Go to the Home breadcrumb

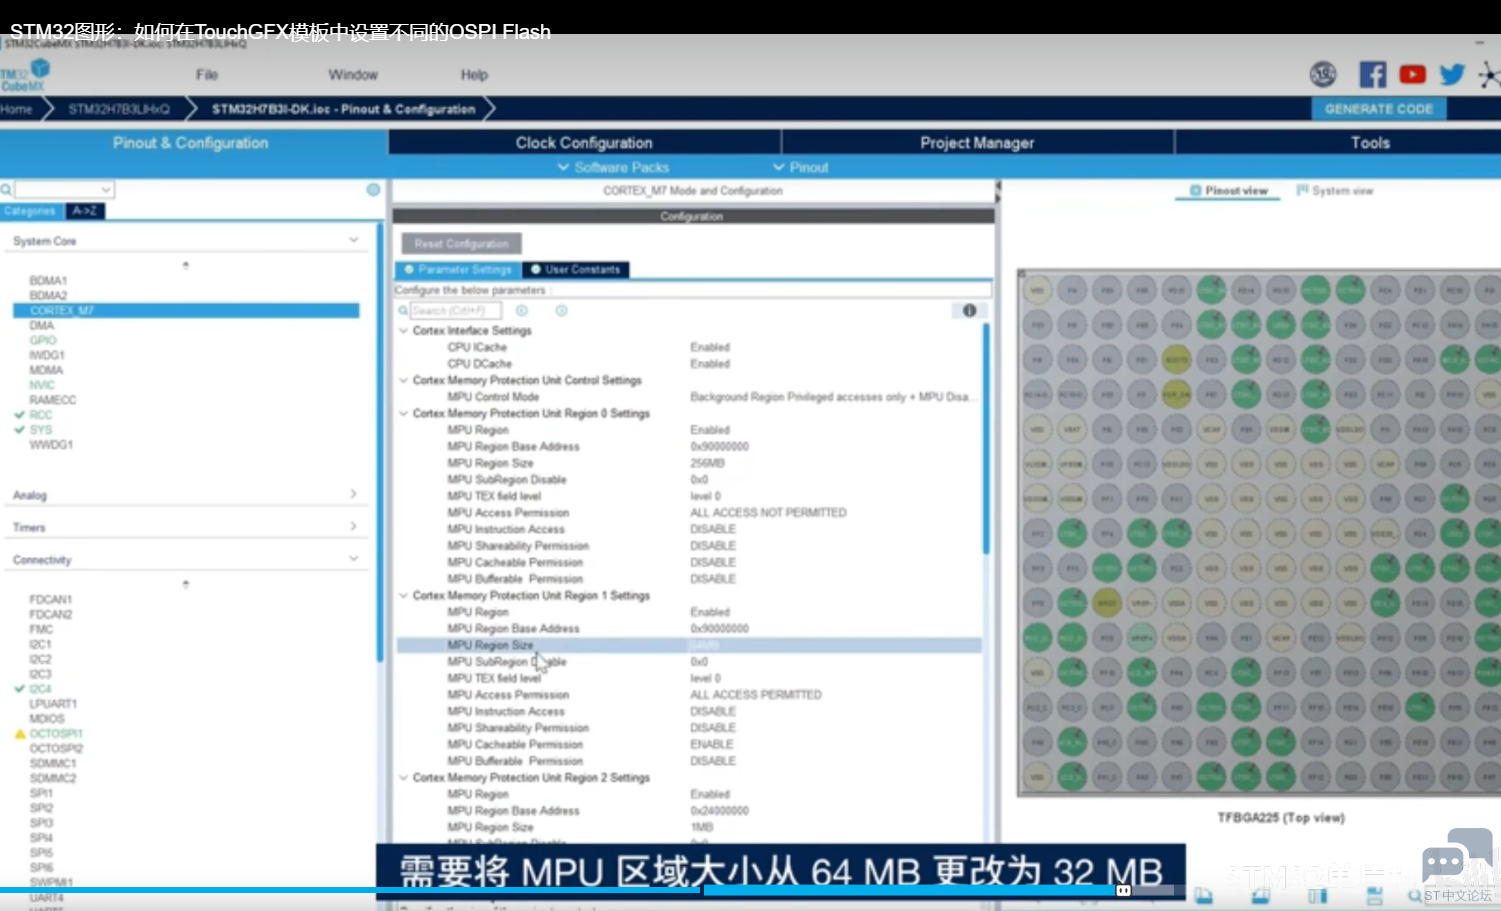[x=17, y=109]
